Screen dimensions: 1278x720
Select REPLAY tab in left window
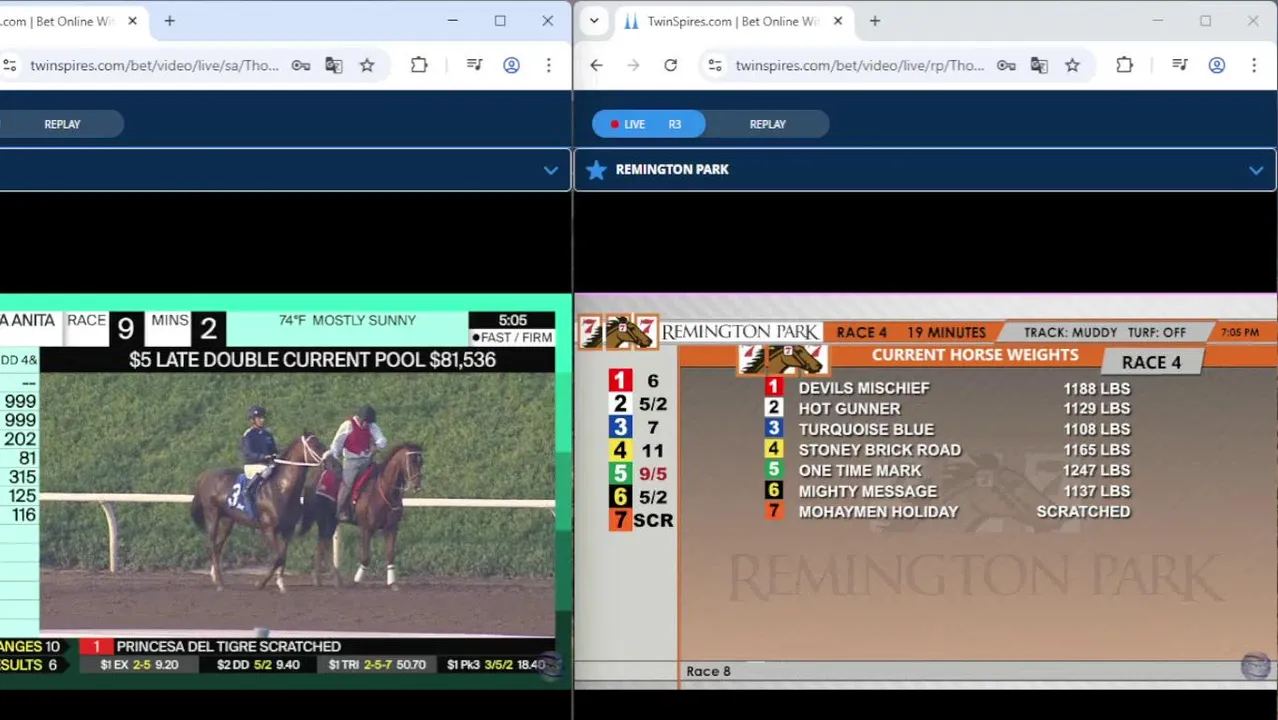(x=62, y=124)
